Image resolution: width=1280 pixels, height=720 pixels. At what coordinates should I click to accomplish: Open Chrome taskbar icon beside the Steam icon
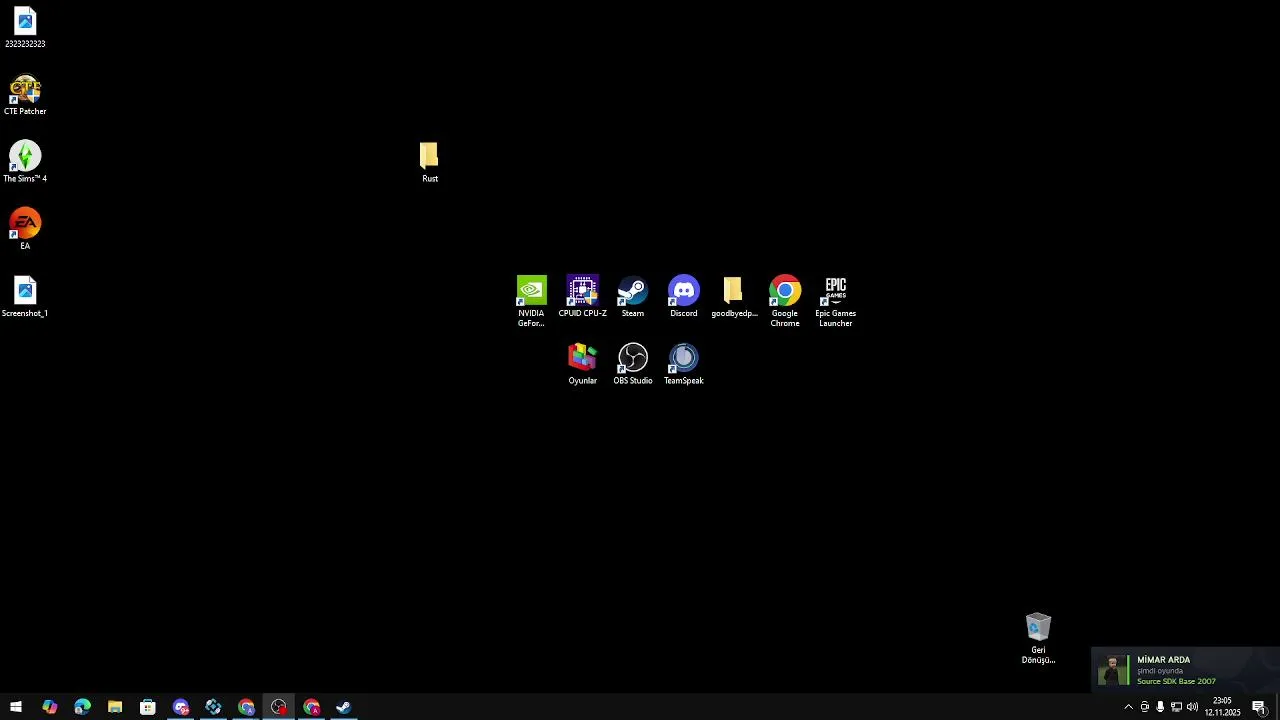click(312, 707)
